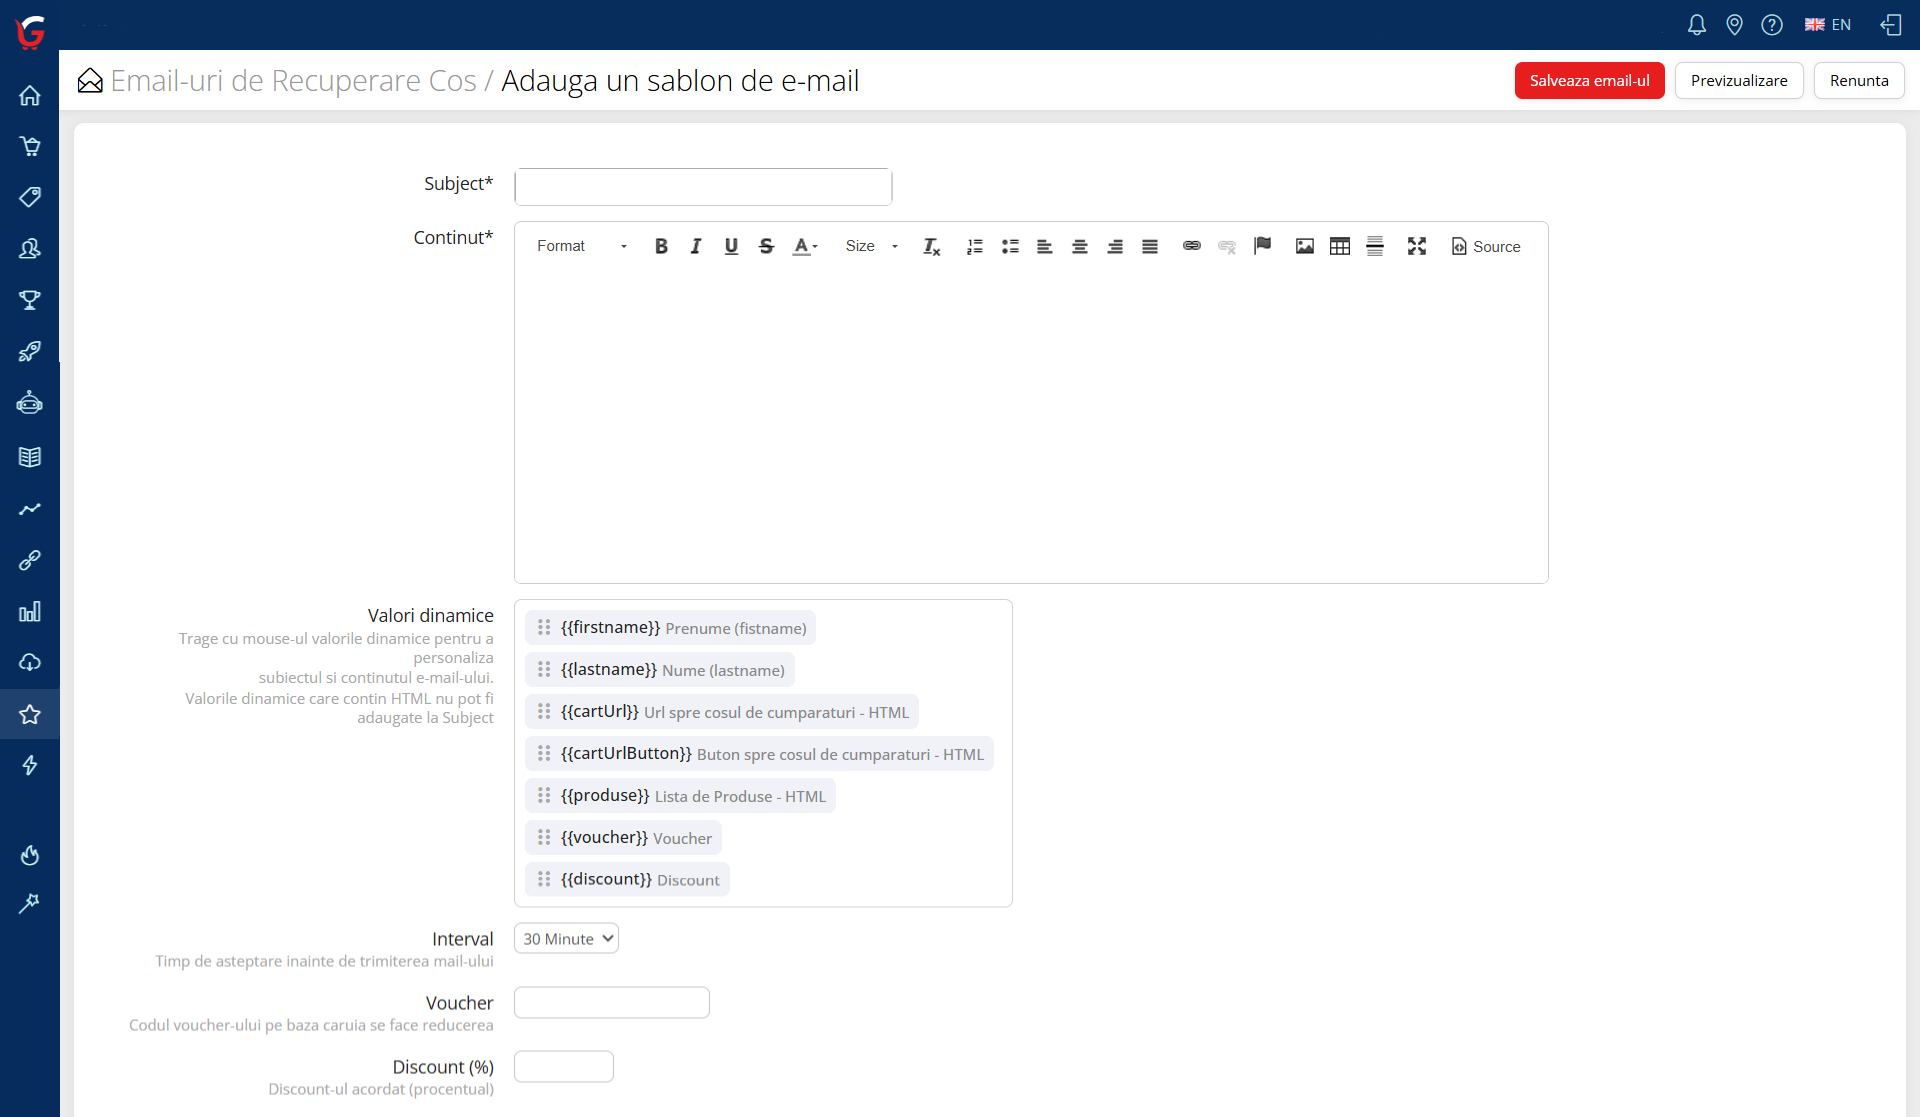1920x1117 pixels.
Task: Open the Format dropdown
Action: (581, 246)
